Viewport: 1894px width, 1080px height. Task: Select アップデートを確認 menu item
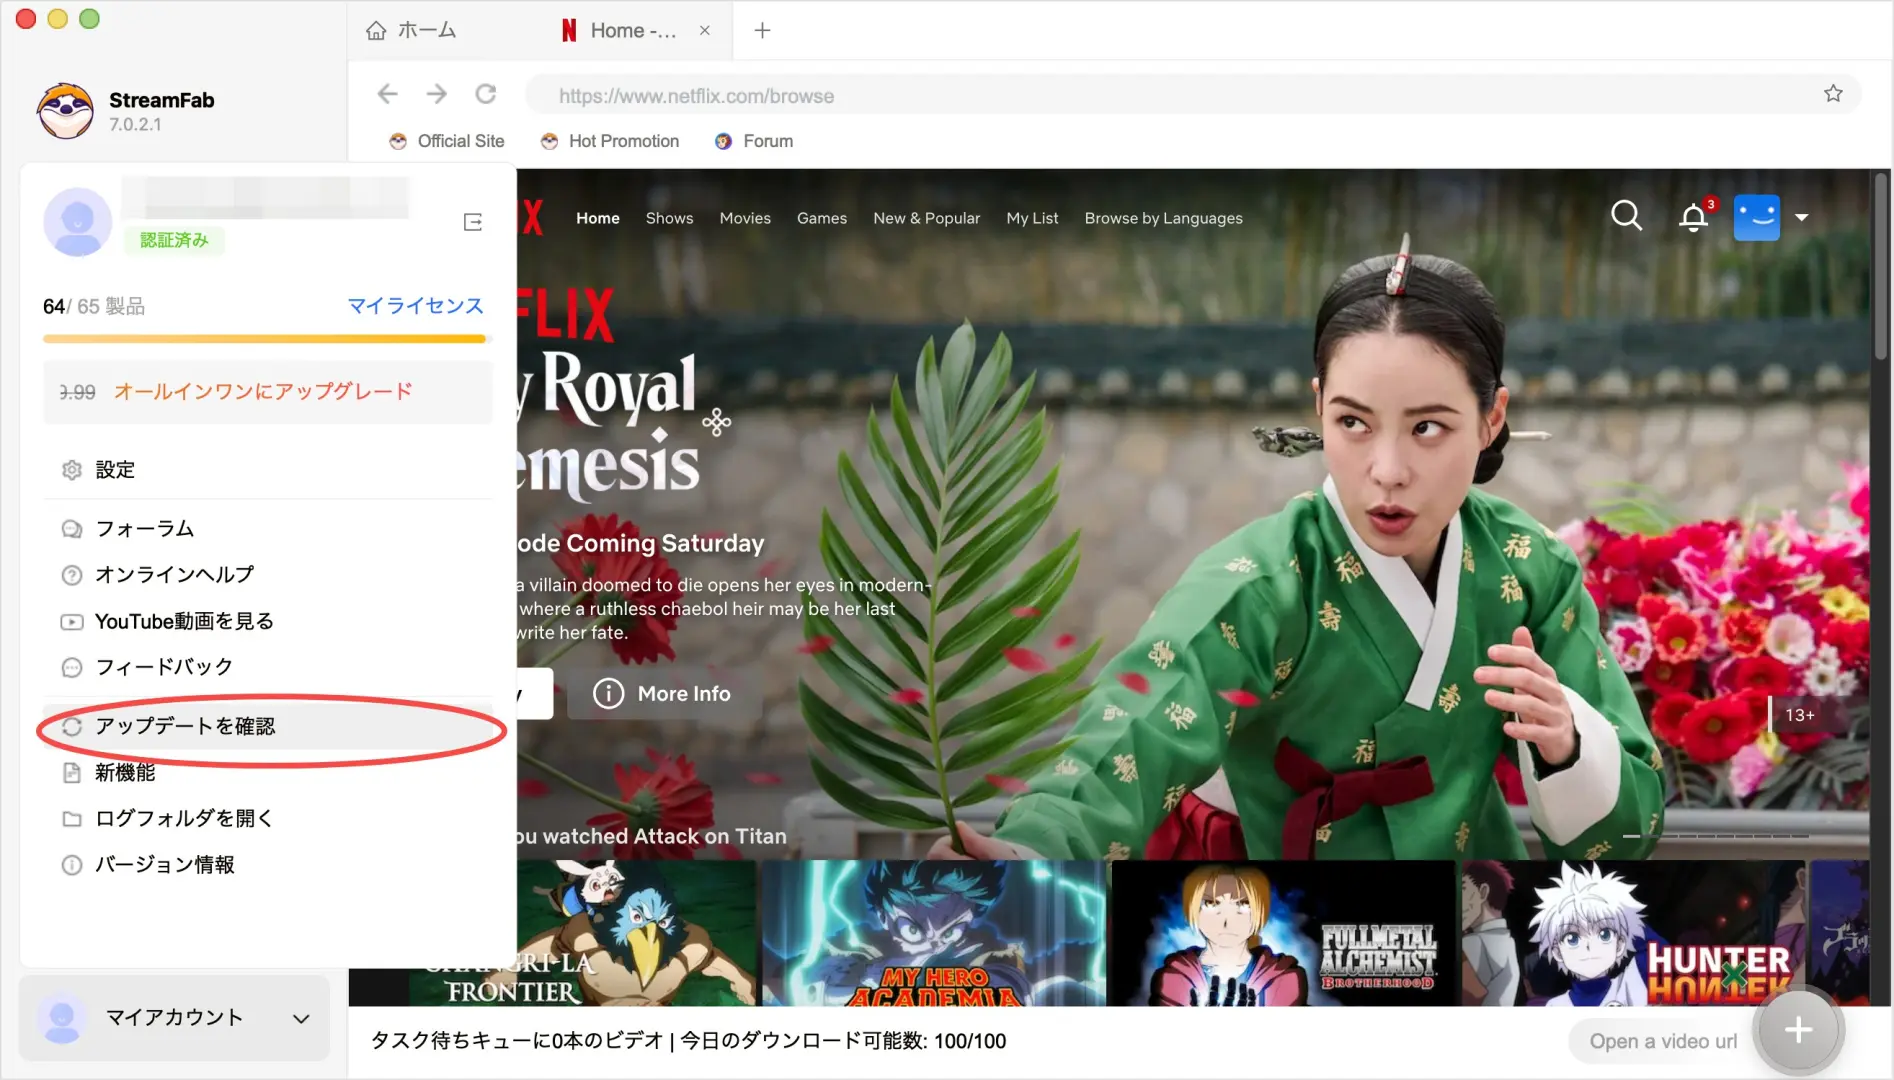coord(268,727)
